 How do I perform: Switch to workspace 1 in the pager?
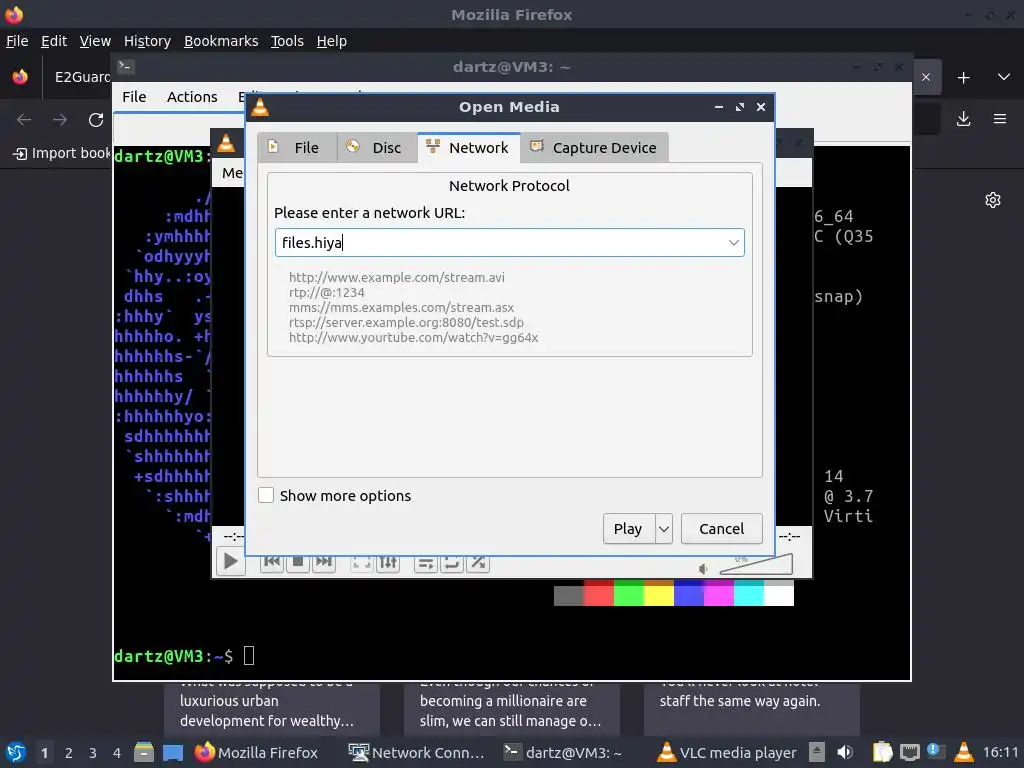(x=44, y=753)
